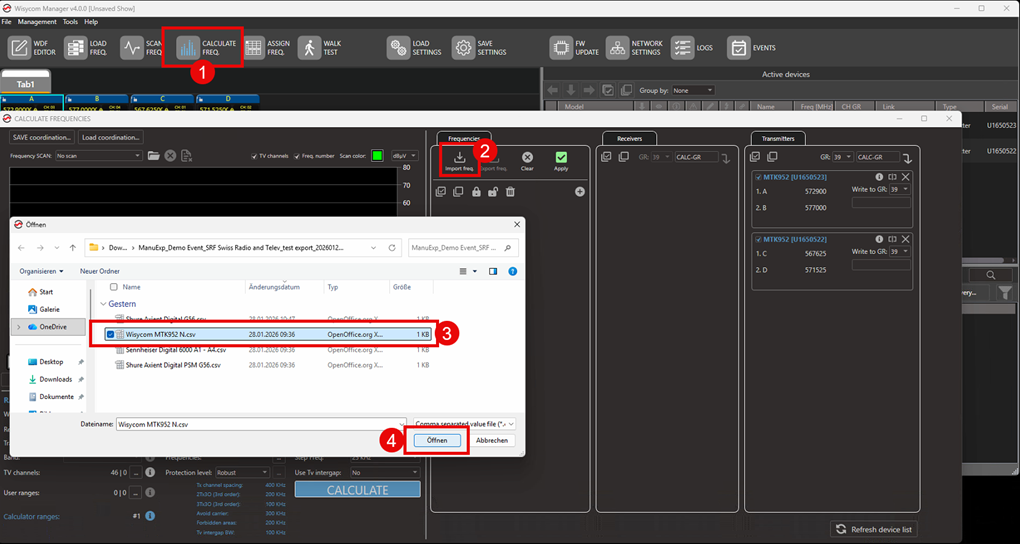The height and width of the screenshot is (544, 1020).
Task: Toggle the TV channels checkbox
Action: click(x=255, y=156)
